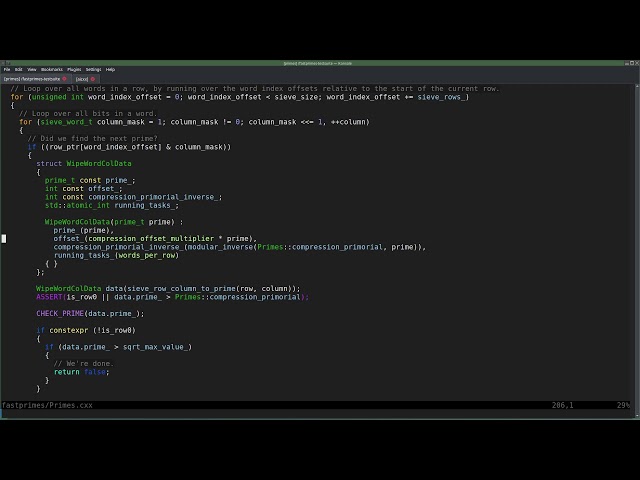640x480 pixels.
Task: Close the second terminal tab
Action: [93, 79]
